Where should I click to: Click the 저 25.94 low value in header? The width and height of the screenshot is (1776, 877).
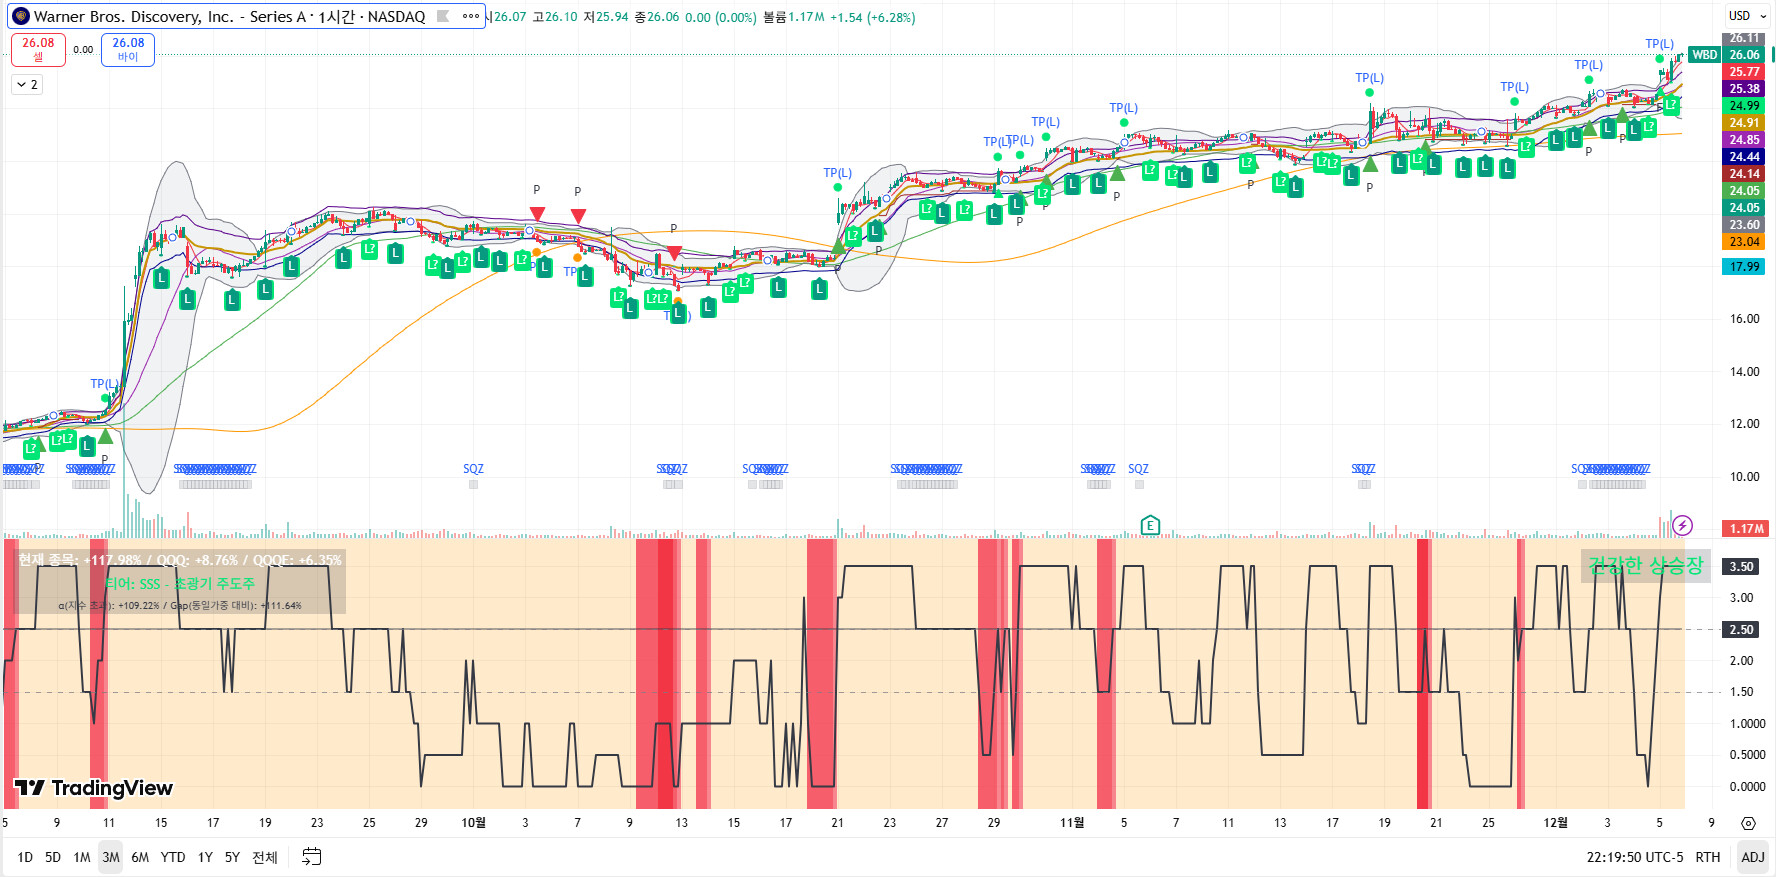click(x=606, y=17)
